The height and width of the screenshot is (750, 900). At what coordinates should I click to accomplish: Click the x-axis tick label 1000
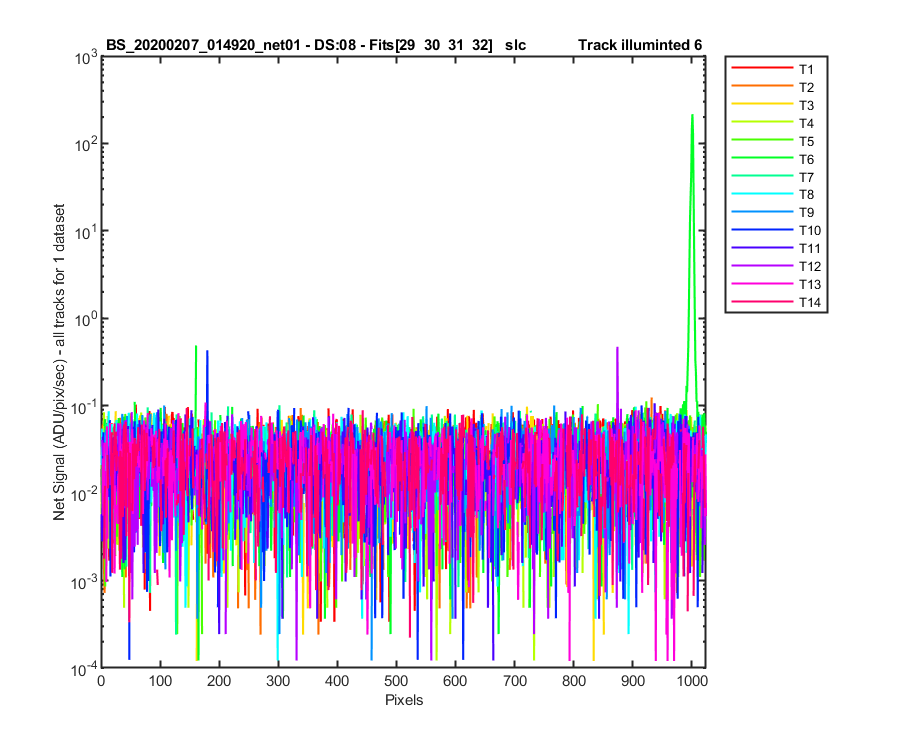[x=692, y=681]
